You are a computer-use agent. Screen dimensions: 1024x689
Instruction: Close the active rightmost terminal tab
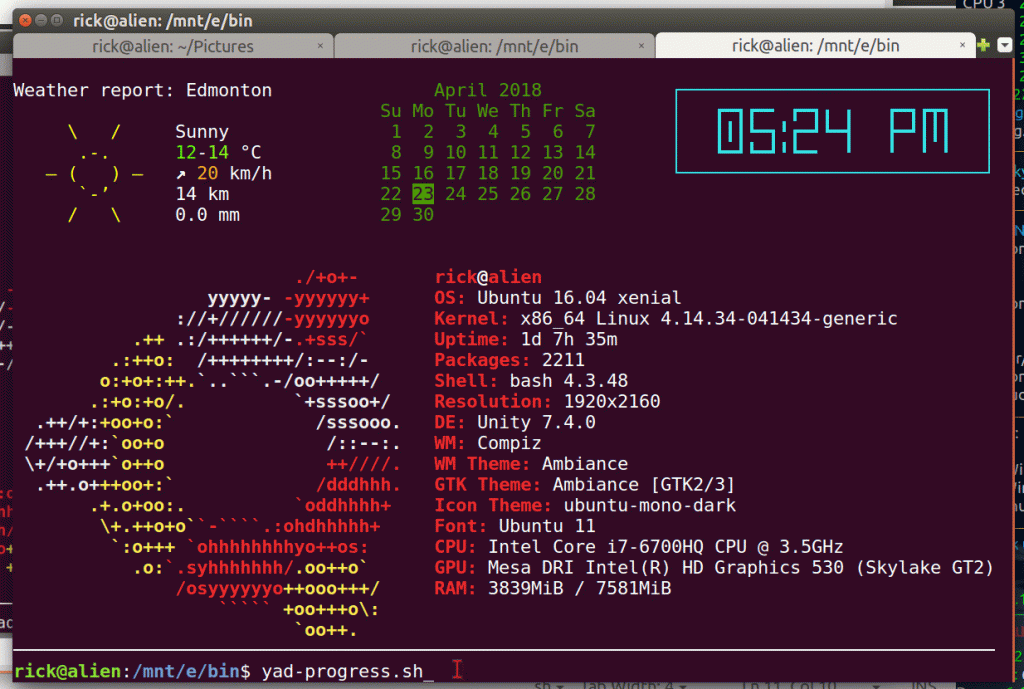(962, 46)
